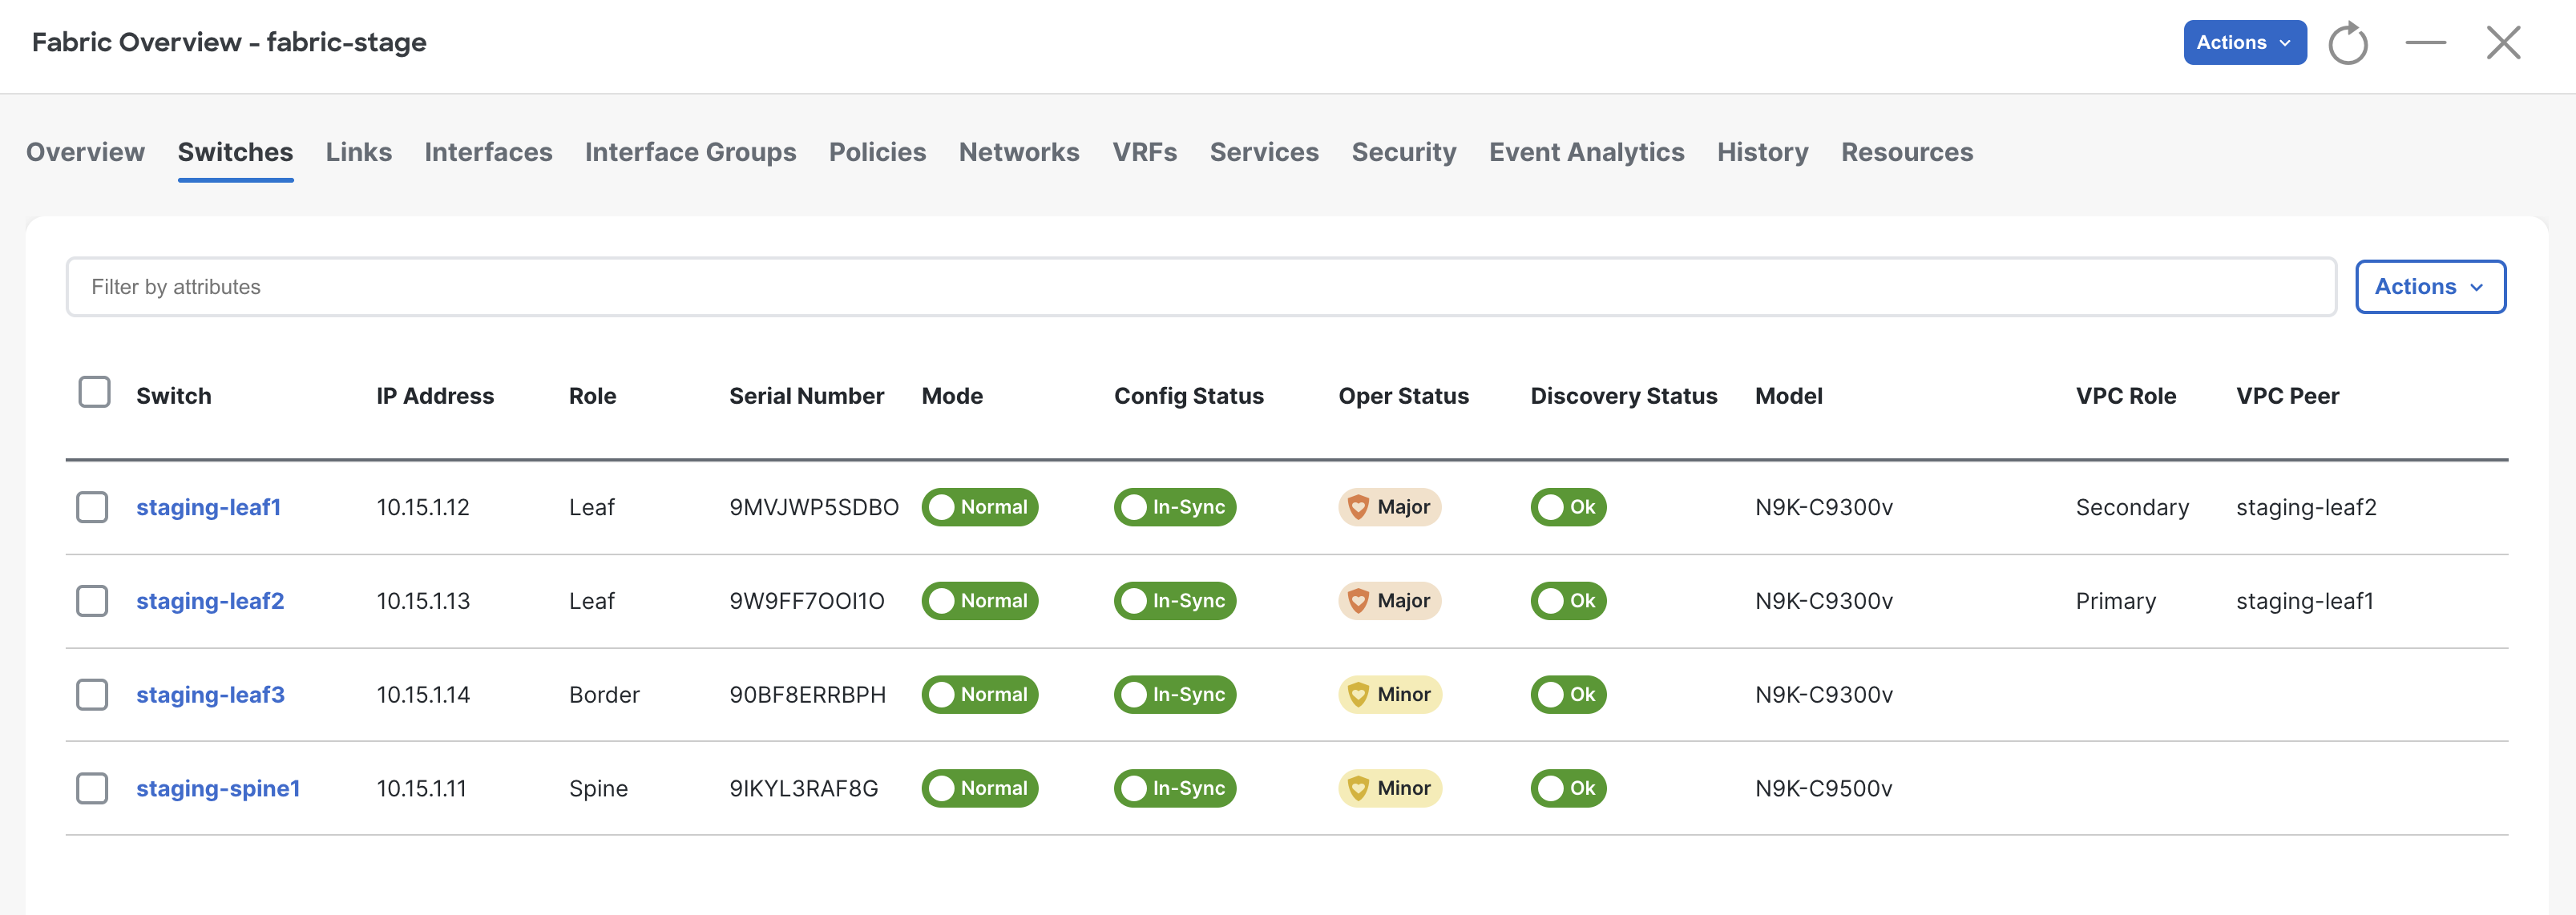Image resolution: width=2576 pixels, height=915 pixels.
Task: Switch to the Overview tab
Action: pos(85,152)
